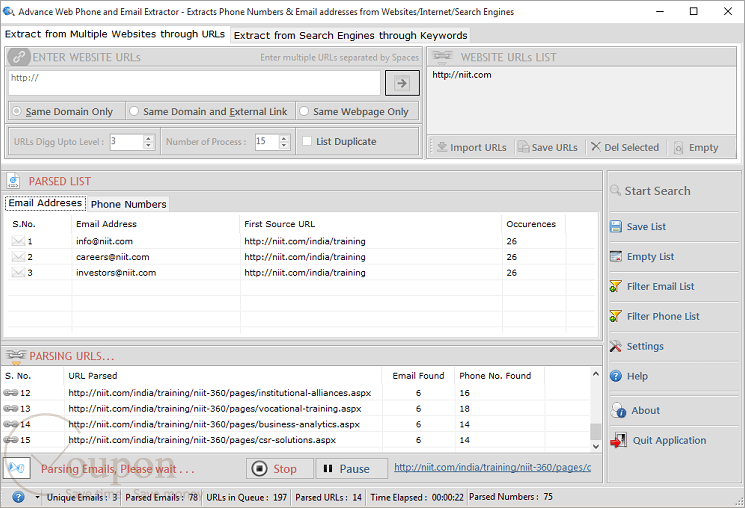Image resolution: width=745 pixels, height=508 pixels.
Task: Click the Start Search label
Action: [x=657, y=191]
